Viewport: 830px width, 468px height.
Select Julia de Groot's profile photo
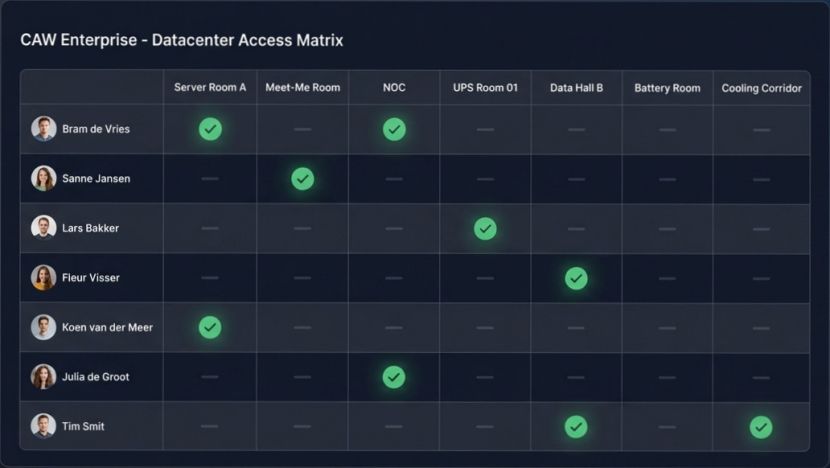click(43, 377)
